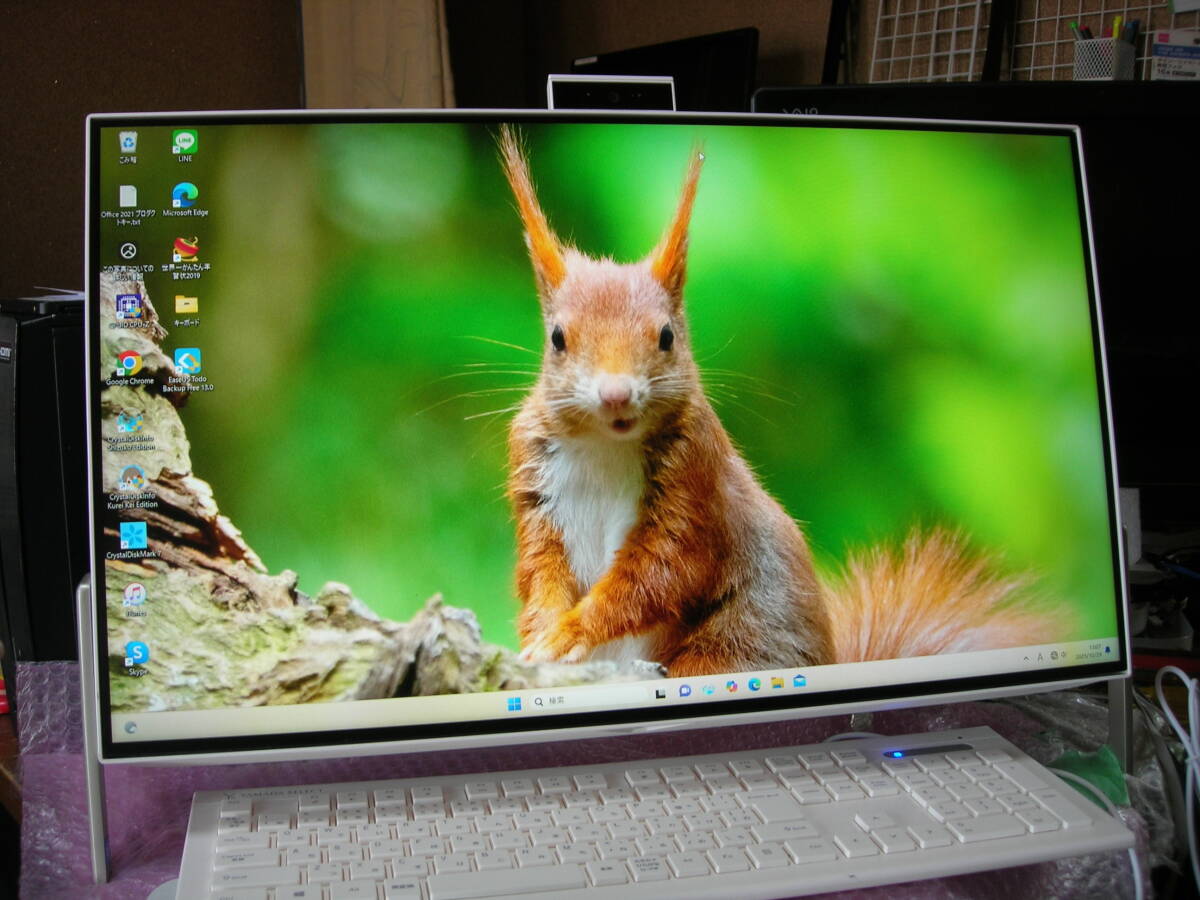This screenshot has height=900, width=1200.
Task: Open File Explorer on the taskbar
Action: pyautogui.click(x=777, y=682)
